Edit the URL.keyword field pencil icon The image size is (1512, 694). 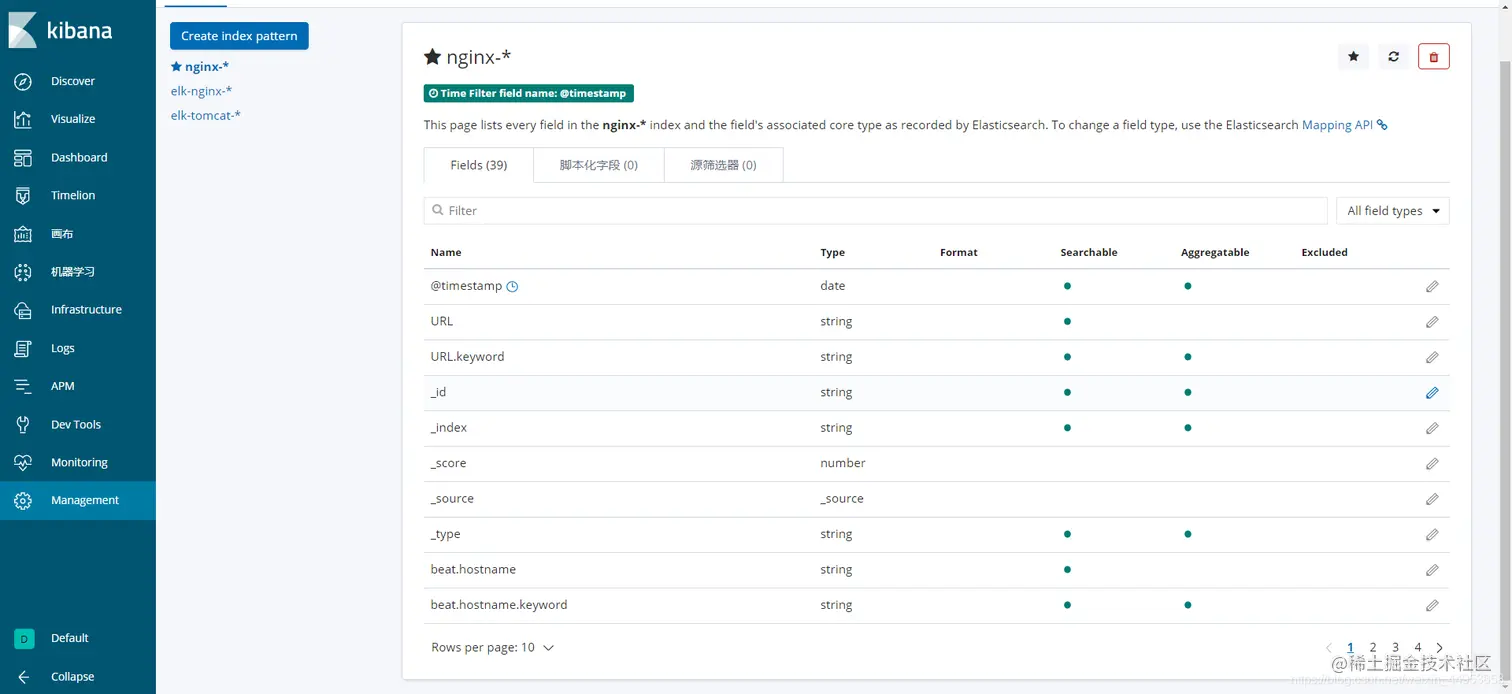(1432, 357)
